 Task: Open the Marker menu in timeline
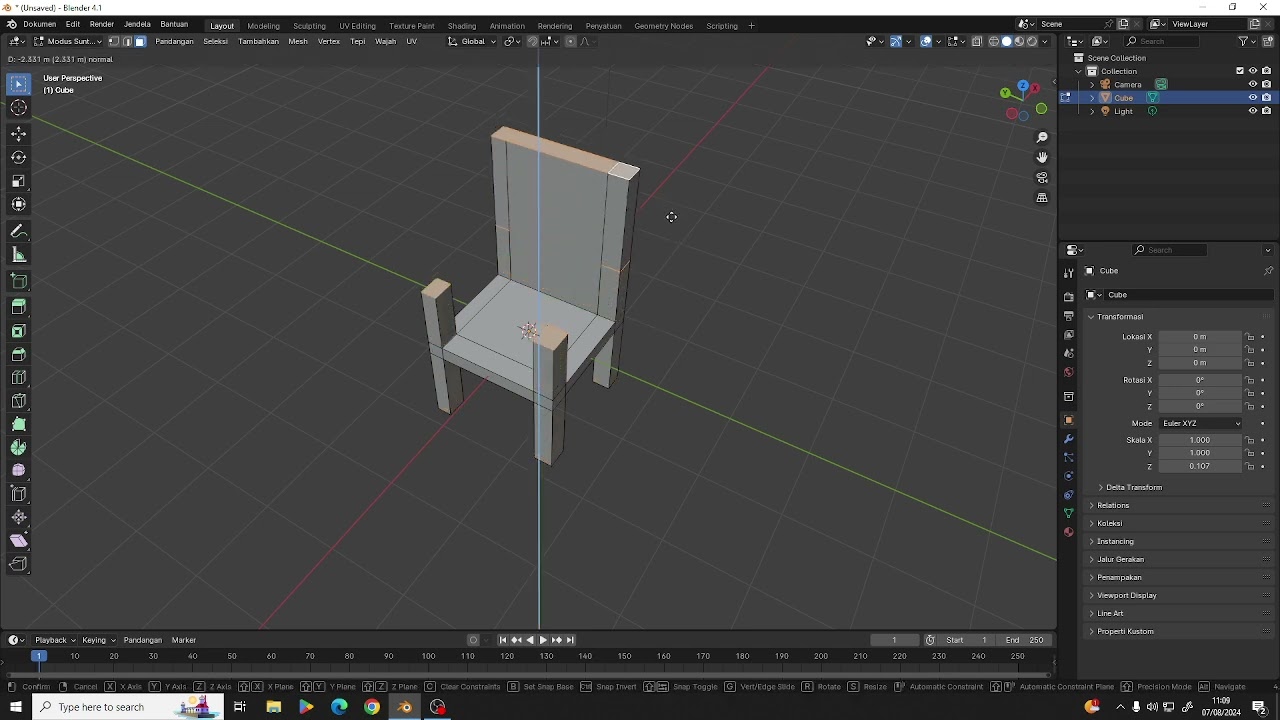tap(183, 640)
